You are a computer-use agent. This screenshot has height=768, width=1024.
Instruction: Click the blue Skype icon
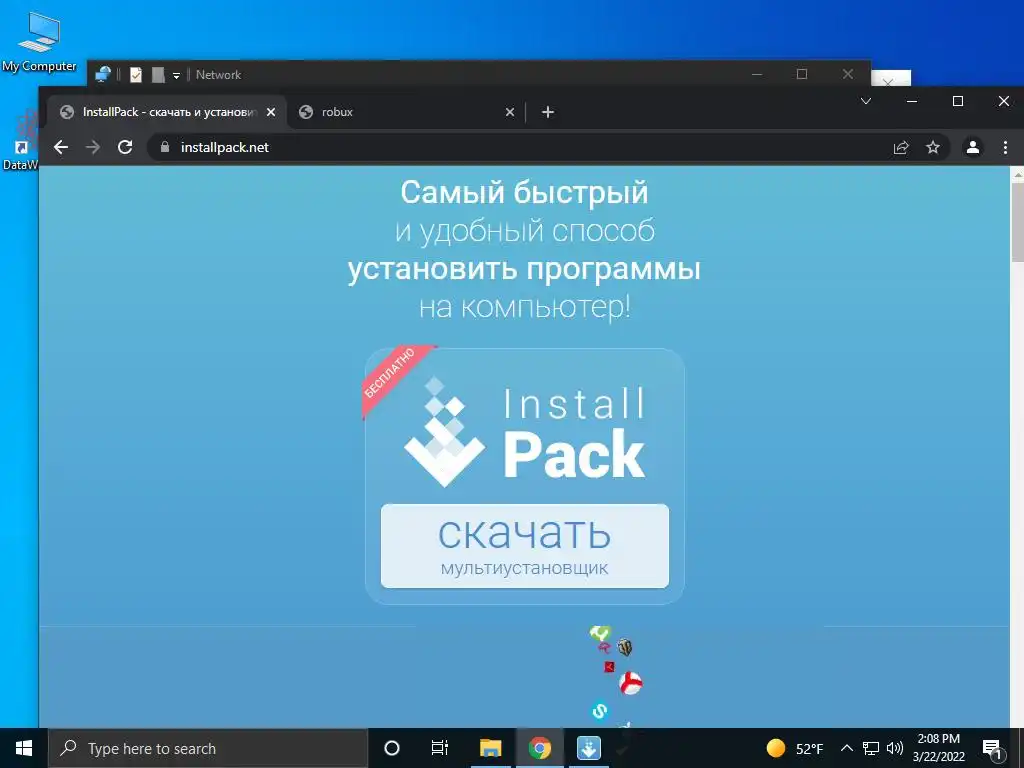point(600,711)
